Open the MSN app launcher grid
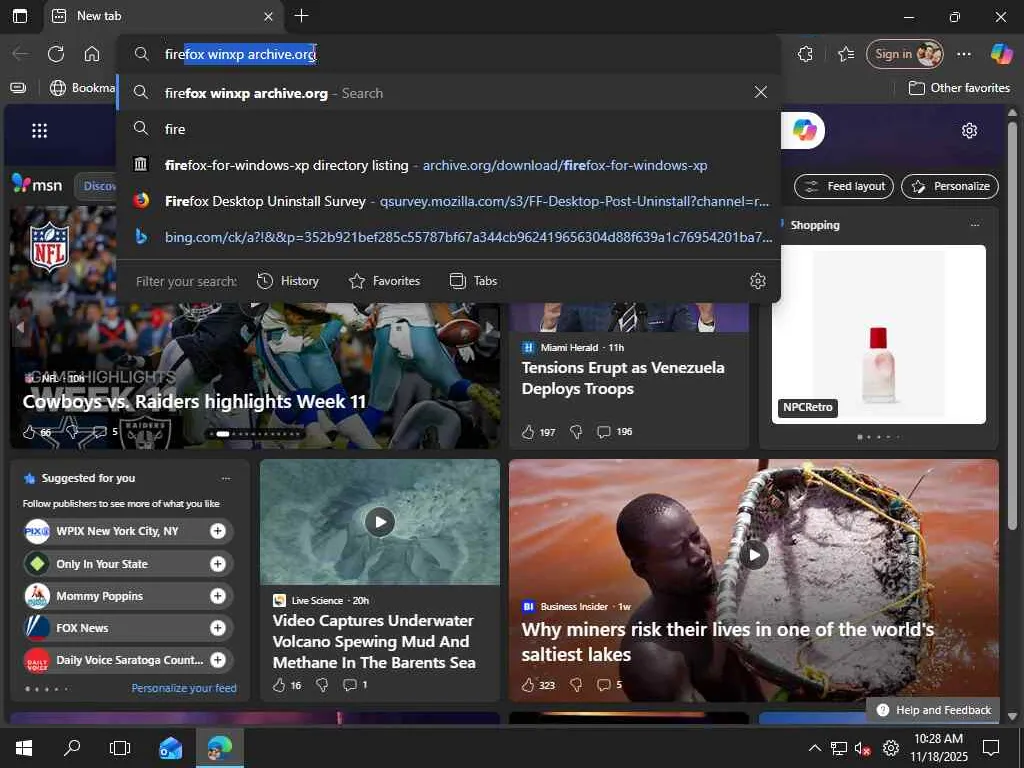This screenshot has width=1024, height=768. pos(40,131)
